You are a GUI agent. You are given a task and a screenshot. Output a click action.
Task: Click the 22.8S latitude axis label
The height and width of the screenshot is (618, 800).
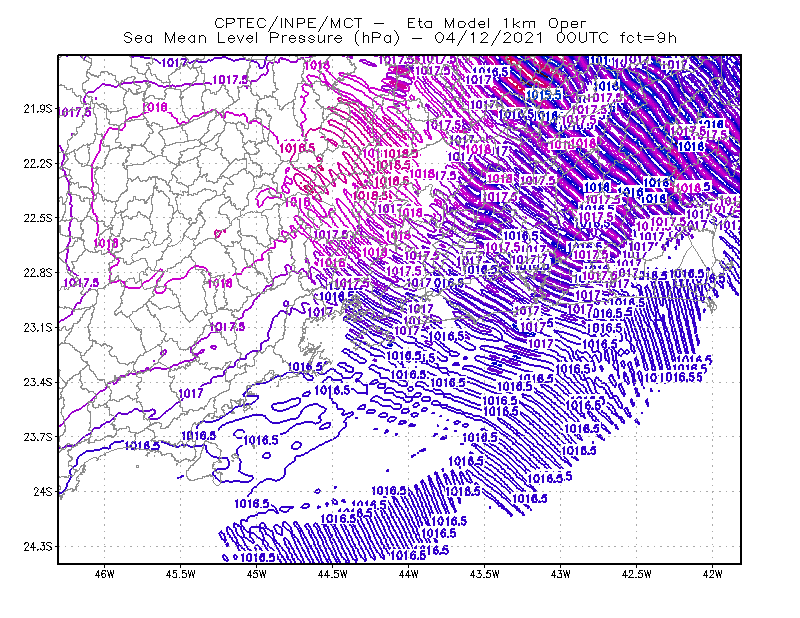click(38, 273)
